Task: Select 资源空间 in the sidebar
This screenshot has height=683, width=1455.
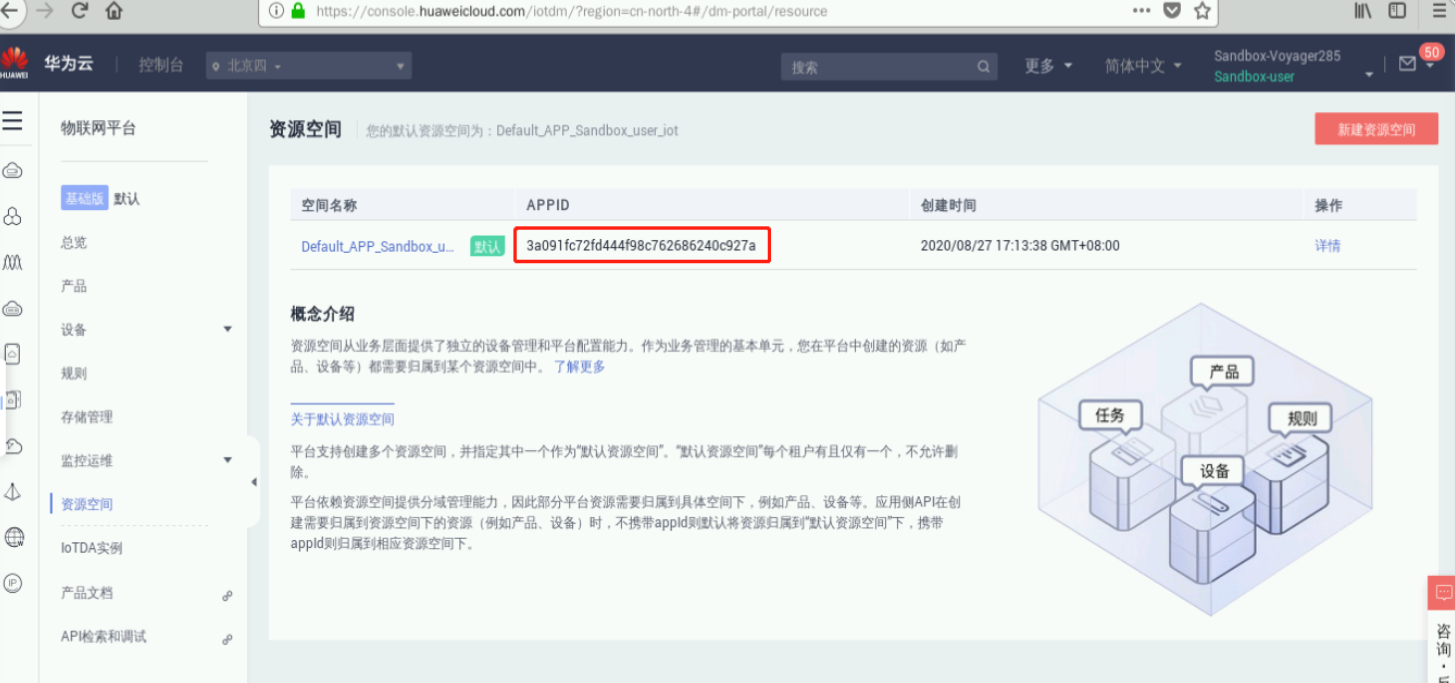Action: [x=87, y=504]
